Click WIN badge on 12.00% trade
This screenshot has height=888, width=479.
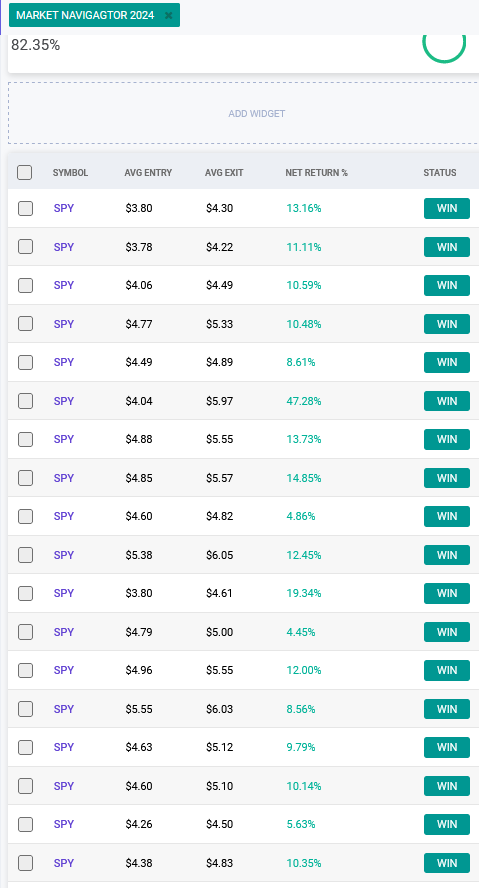coord(447,671)
